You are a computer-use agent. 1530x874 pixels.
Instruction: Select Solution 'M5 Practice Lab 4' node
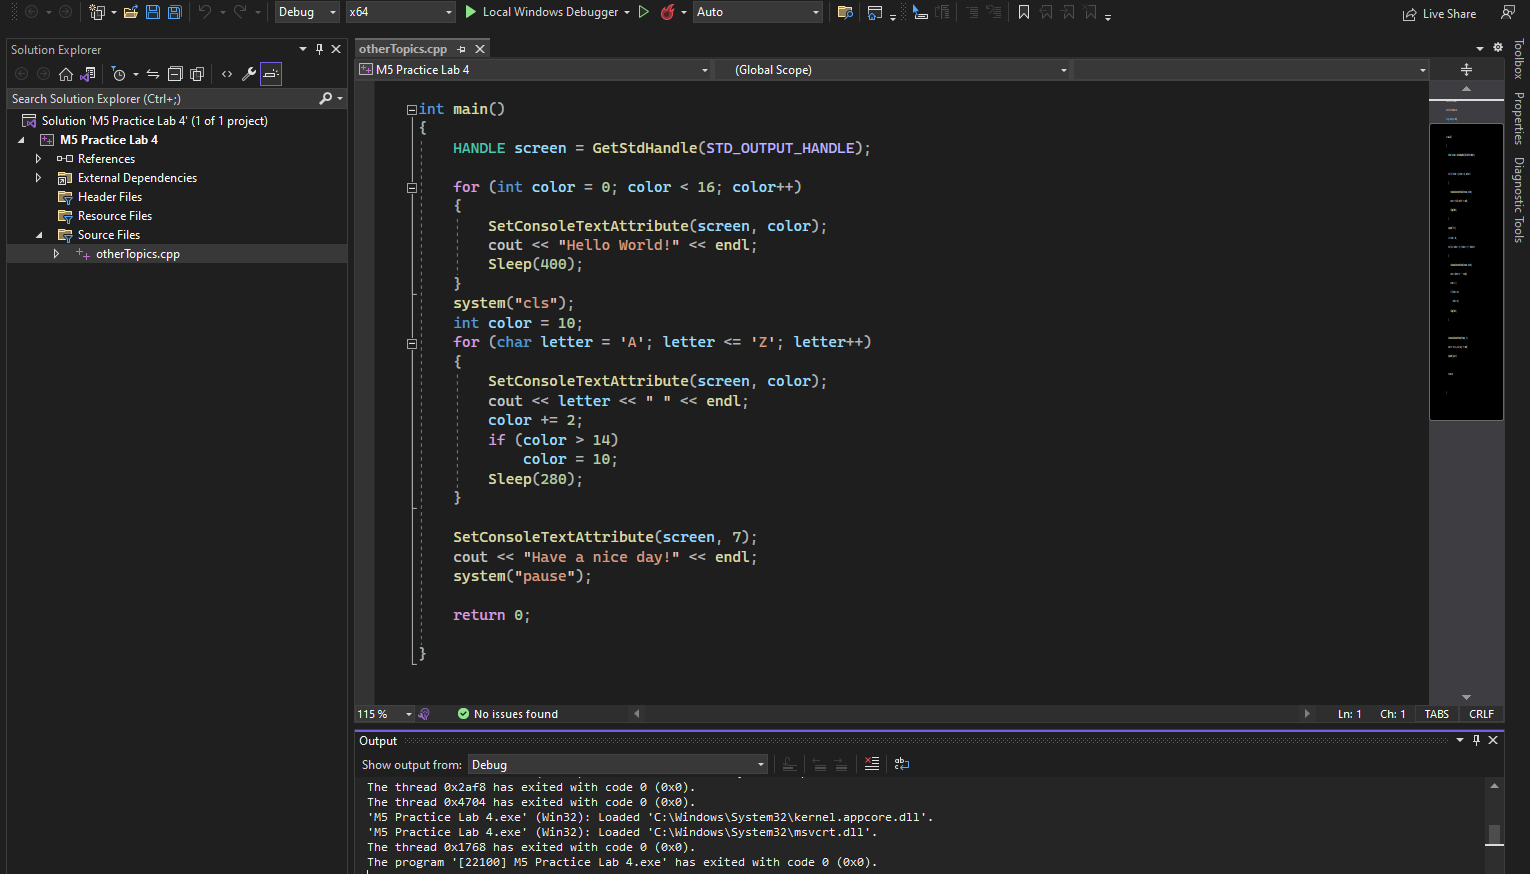click(155, 121)
